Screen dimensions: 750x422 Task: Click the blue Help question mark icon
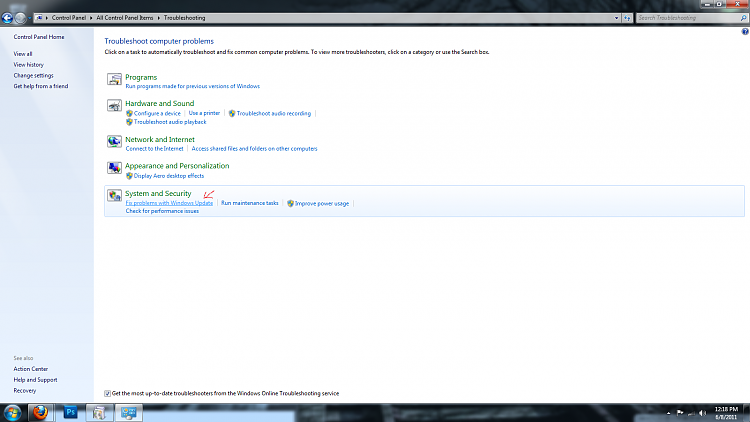click(745, 32)
